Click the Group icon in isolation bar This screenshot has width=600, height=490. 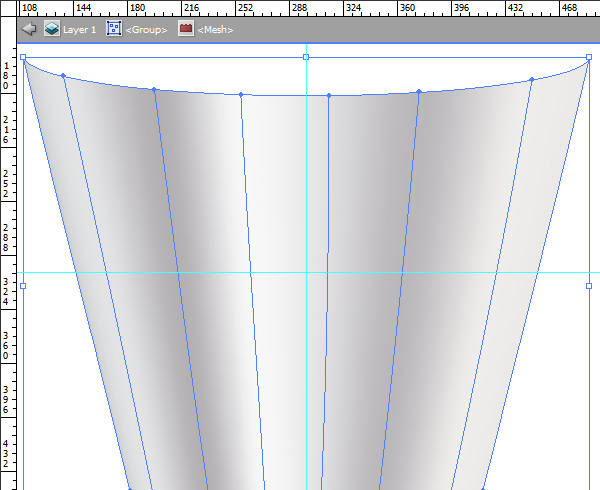coord(114,29)
